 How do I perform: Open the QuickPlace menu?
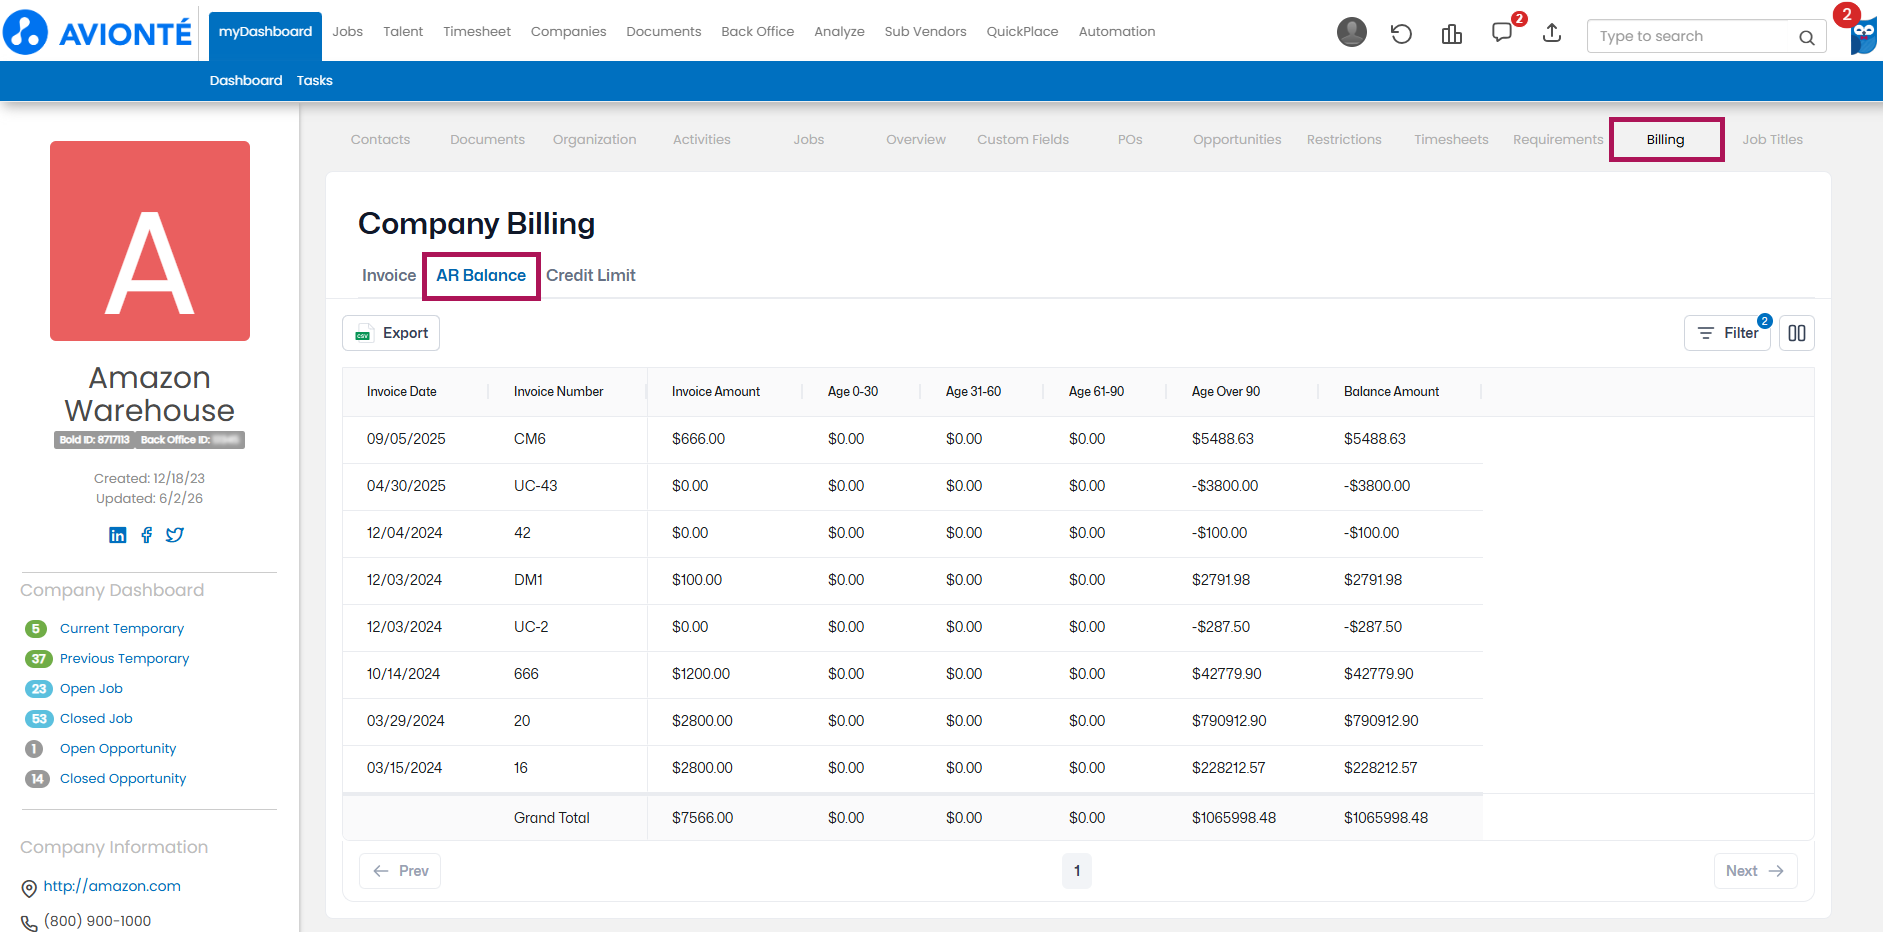pos(1022,32)
